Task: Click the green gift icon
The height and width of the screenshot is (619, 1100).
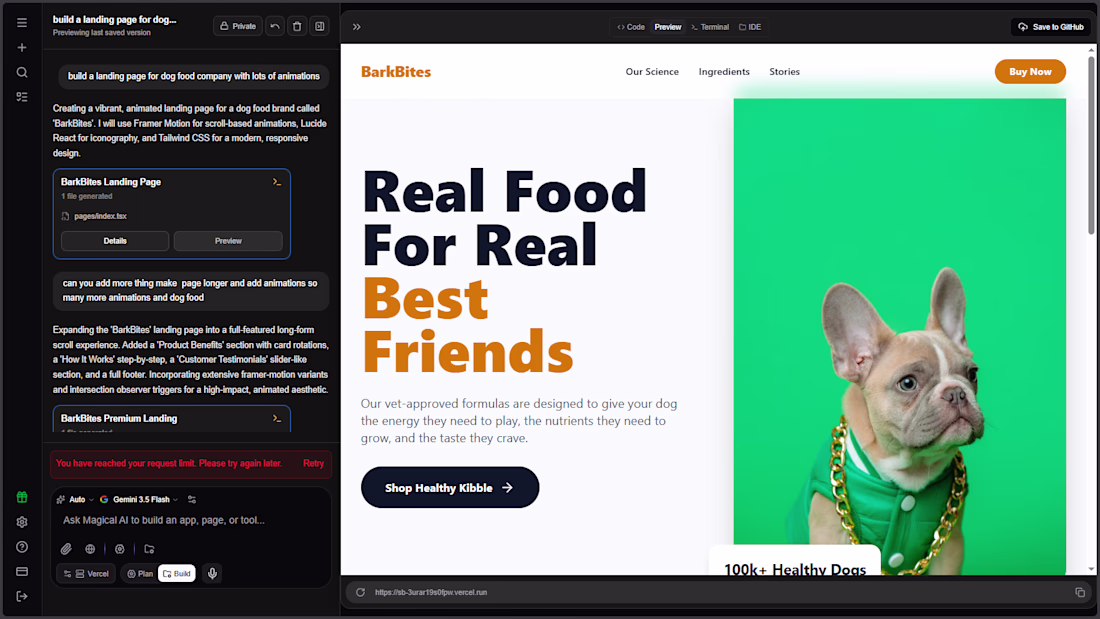Action: coord(22,497)
